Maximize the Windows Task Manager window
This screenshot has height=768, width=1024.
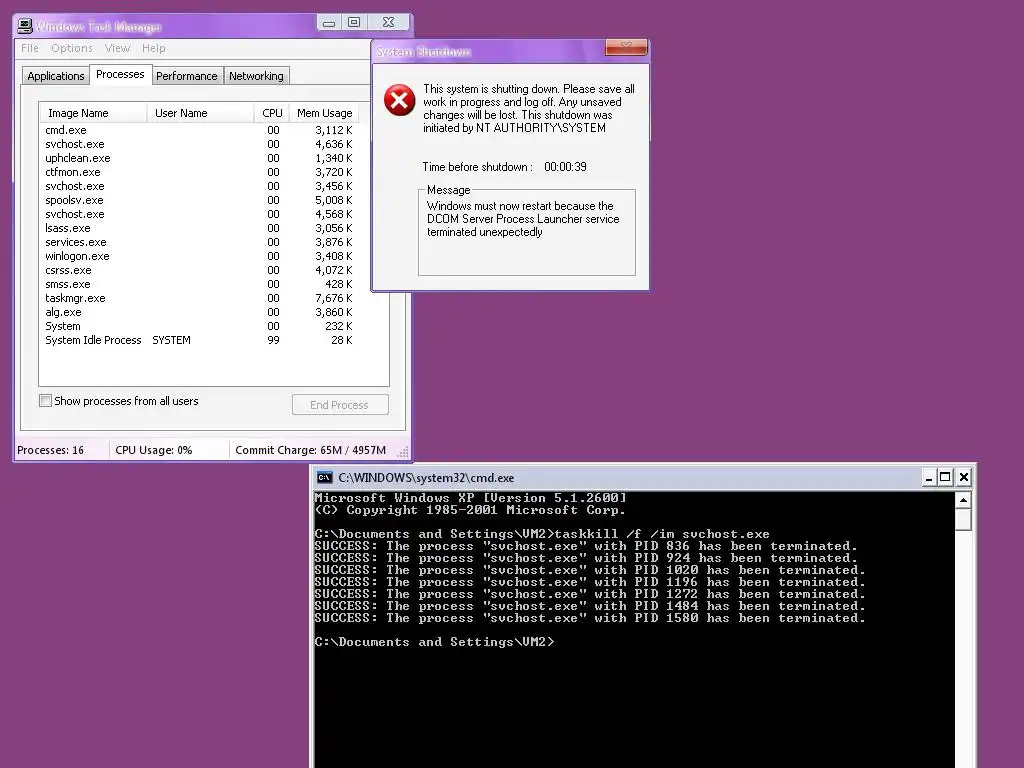(x=354, y=23)
